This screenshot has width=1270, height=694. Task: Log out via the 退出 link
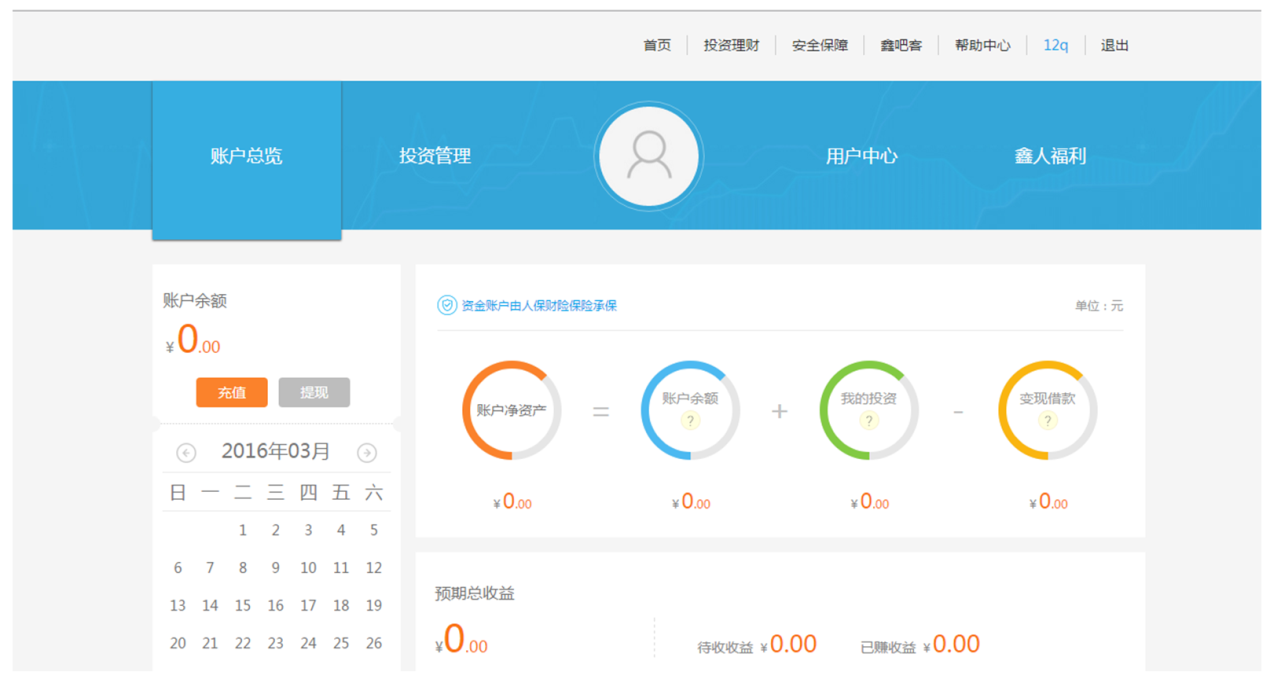point(1114,45)
